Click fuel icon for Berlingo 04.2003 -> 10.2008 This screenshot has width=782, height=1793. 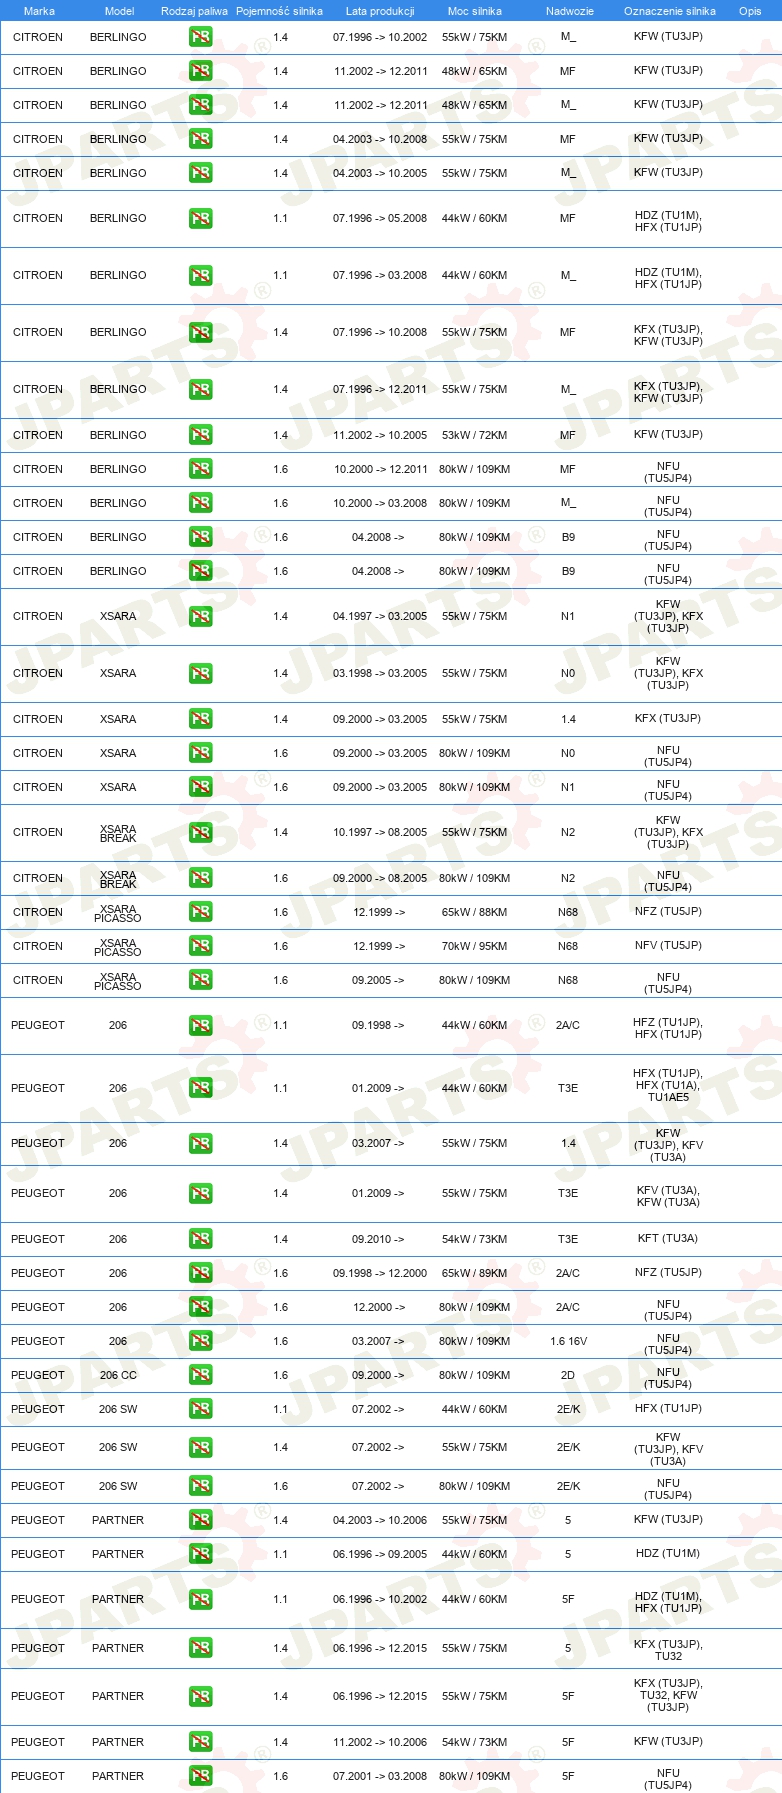pyautogui.click(x=201, y=139)
